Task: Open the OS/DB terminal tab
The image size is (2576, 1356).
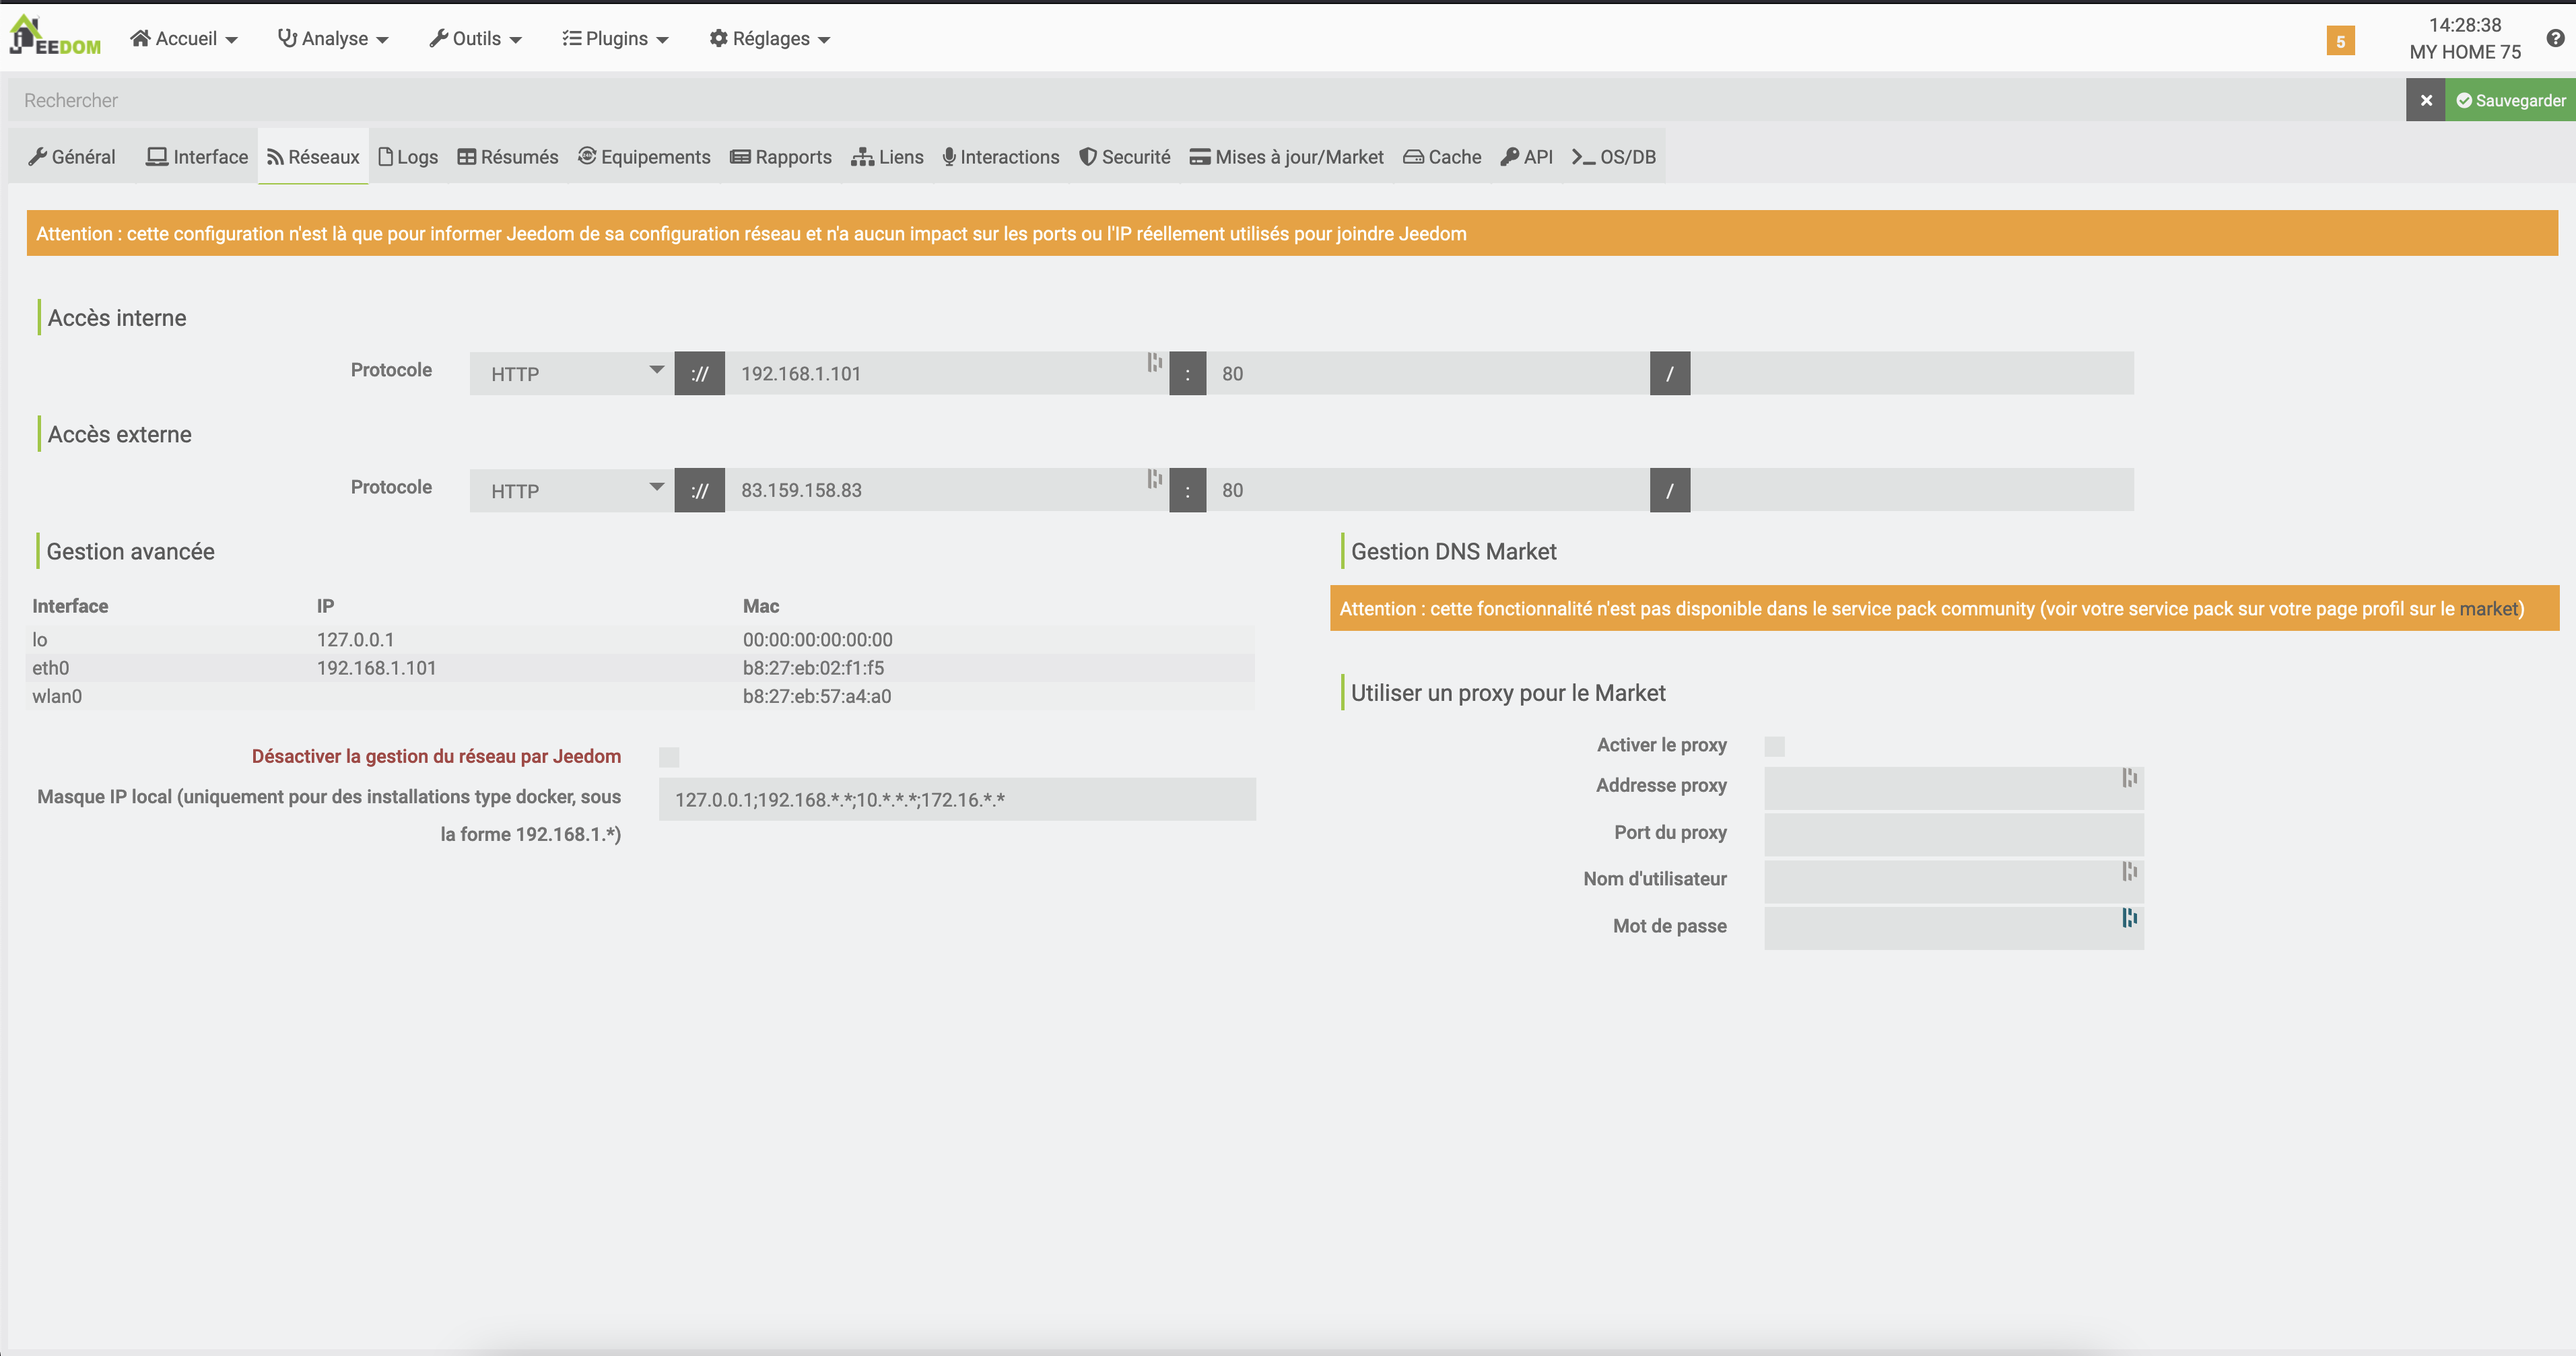Action: (x=1613, y=157)
